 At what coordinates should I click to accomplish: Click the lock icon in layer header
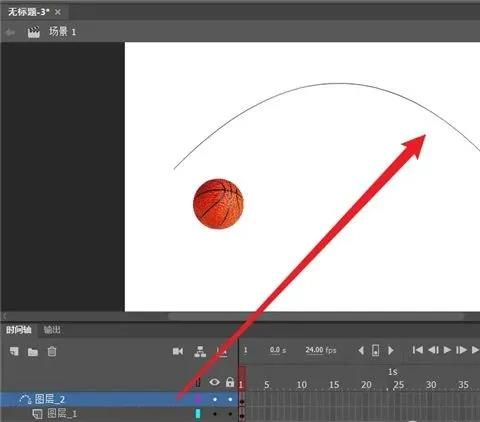(x=230, y=382)
